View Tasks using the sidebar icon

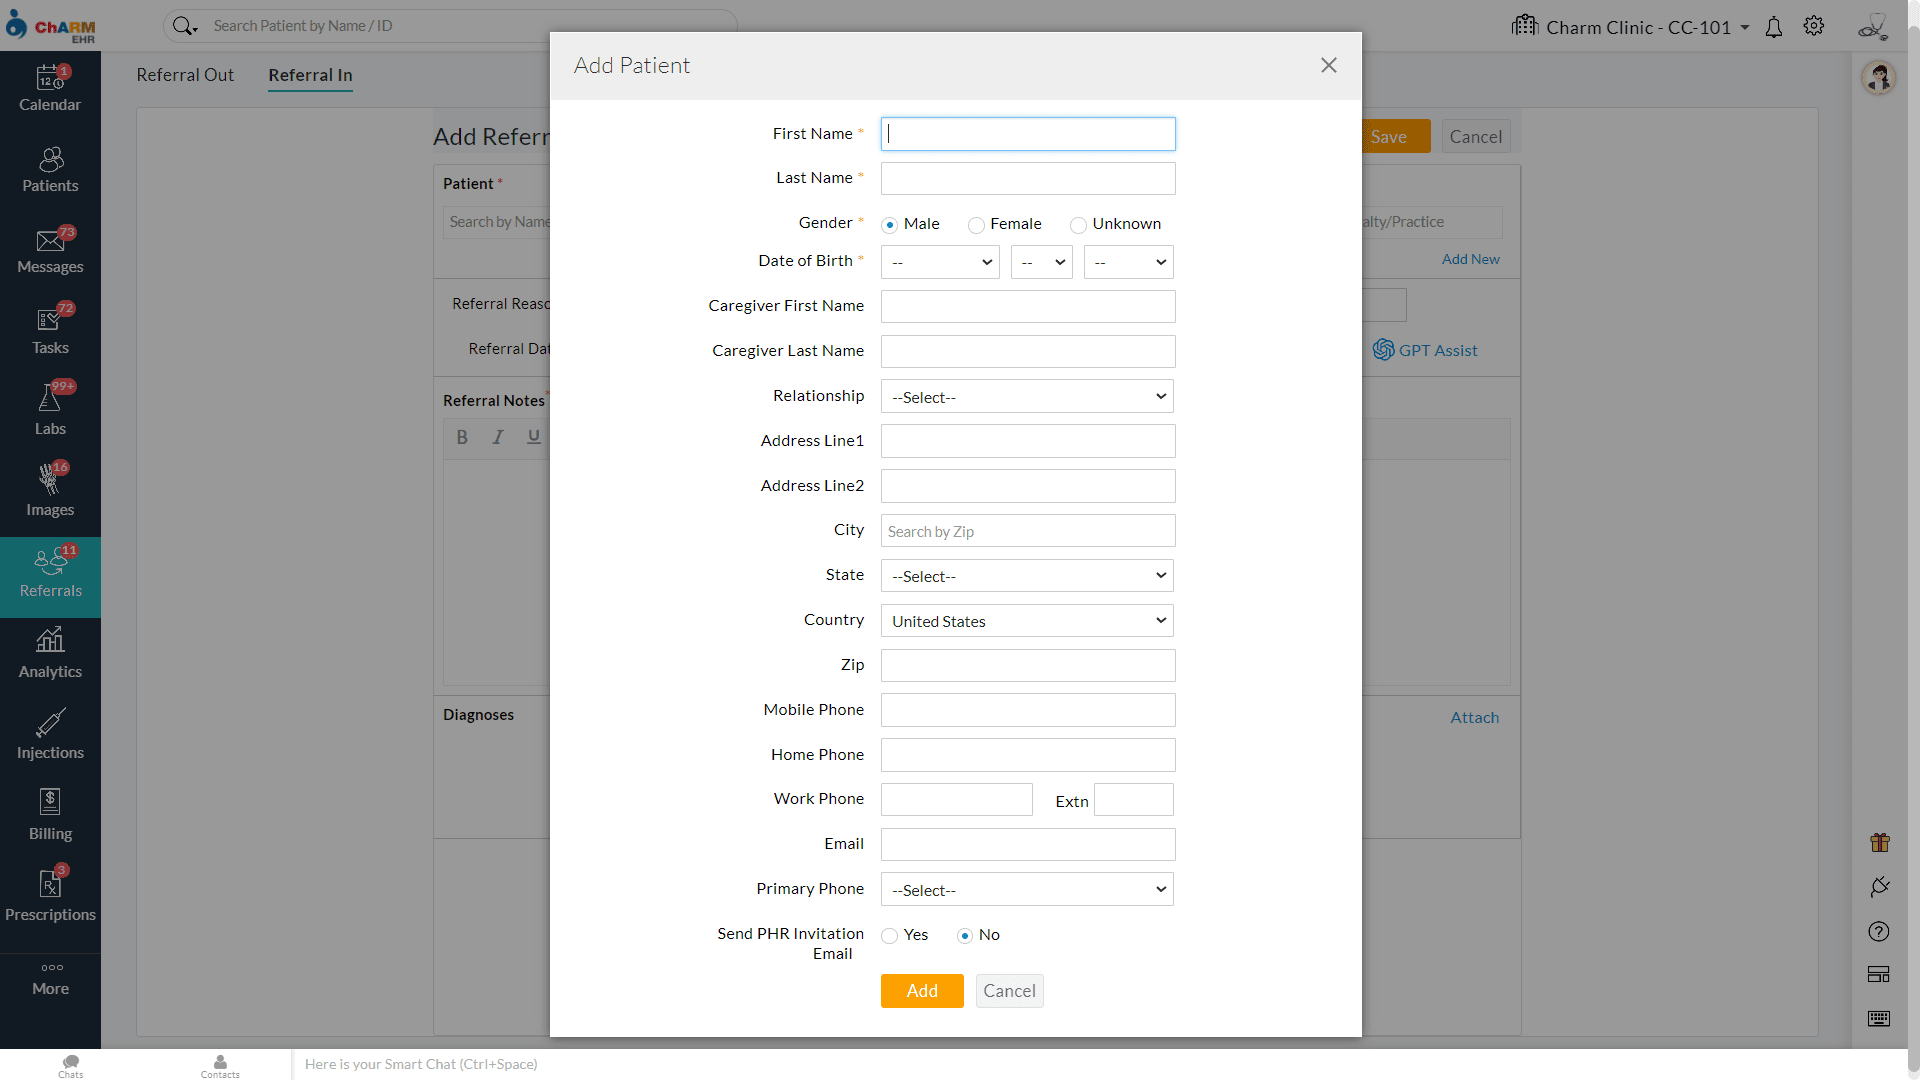pyautogui.click(x=49, y=330)
